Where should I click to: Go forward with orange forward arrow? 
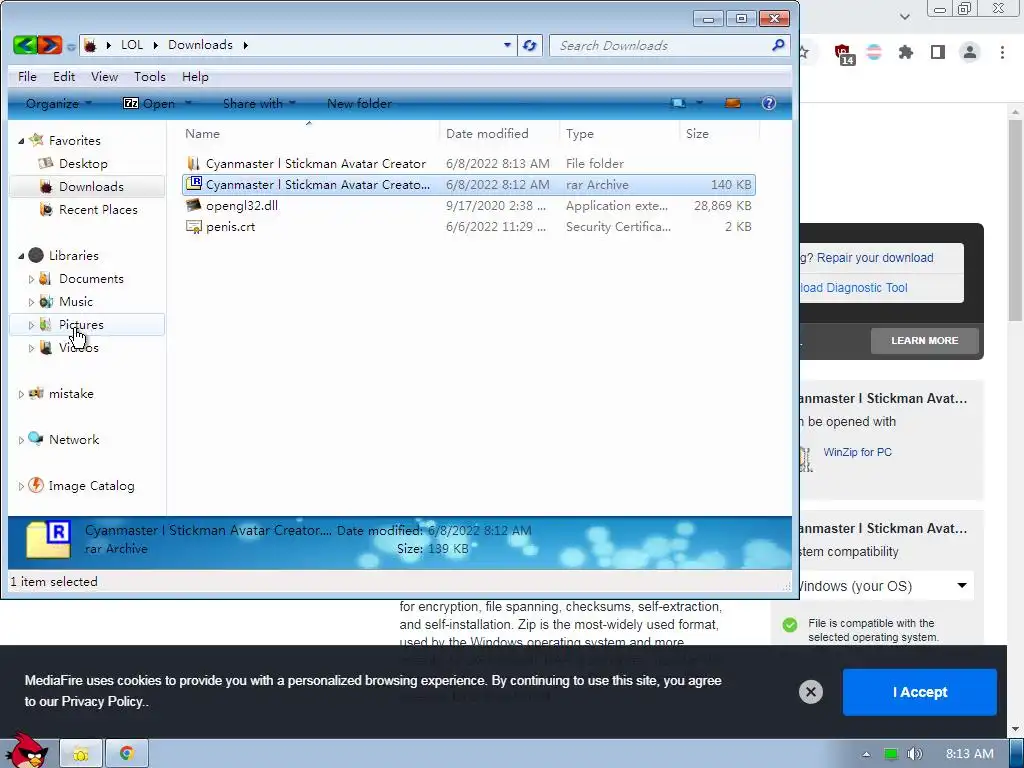click(x=50, y=45)
